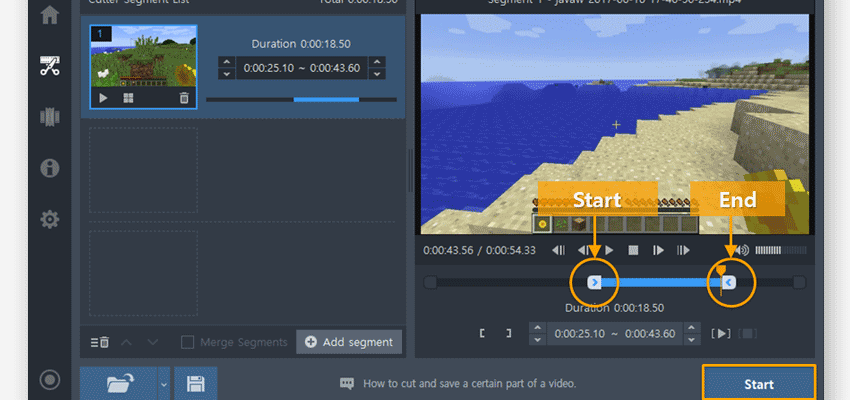Step back one frame
This screenshot has width=850, height=400.
tap(584, 250)
